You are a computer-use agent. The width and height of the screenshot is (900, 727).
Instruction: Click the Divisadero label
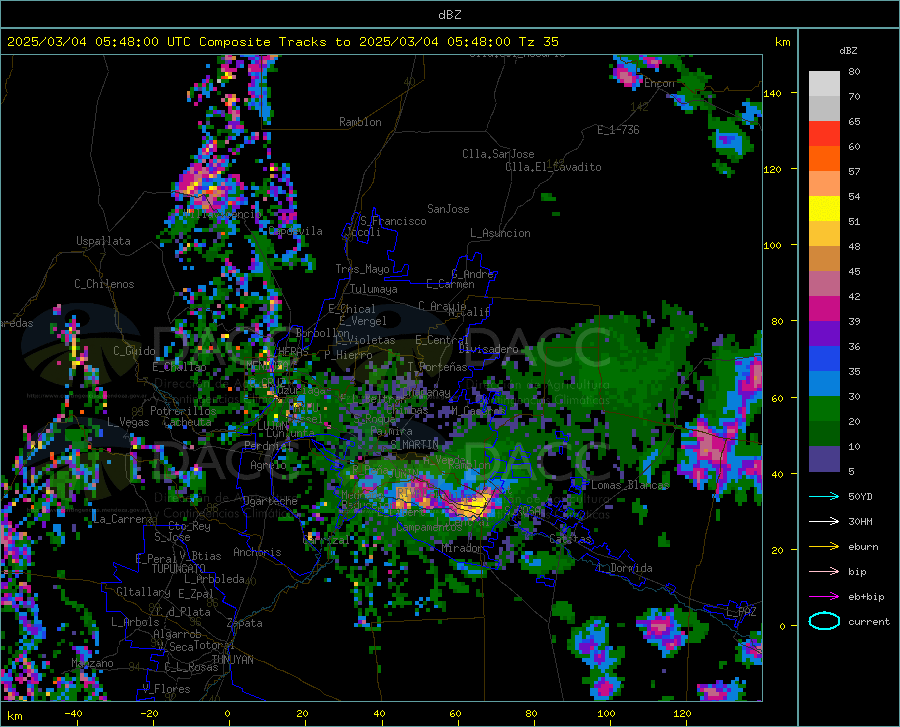point(488,349)
